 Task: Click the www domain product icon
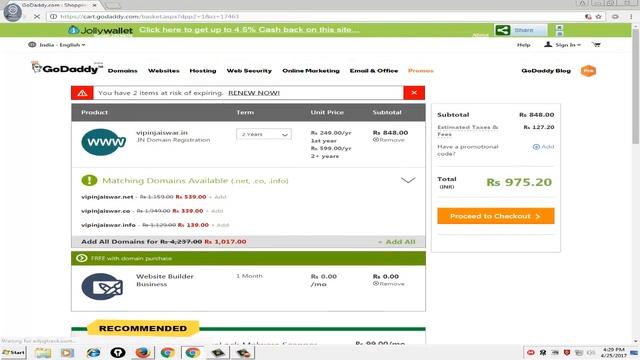click(103, 142)
